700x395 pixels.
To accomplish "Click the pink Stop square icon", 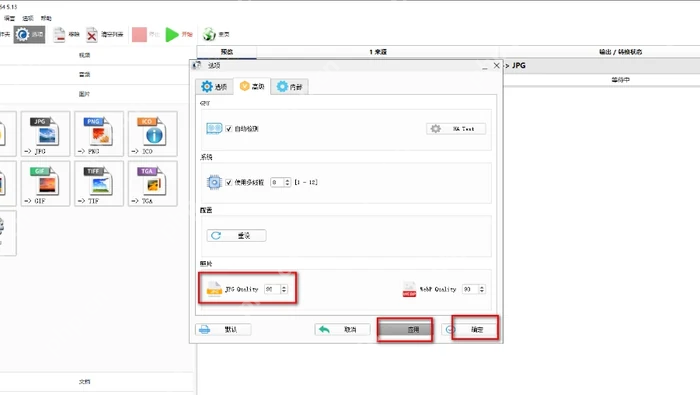I will [139, 34].
